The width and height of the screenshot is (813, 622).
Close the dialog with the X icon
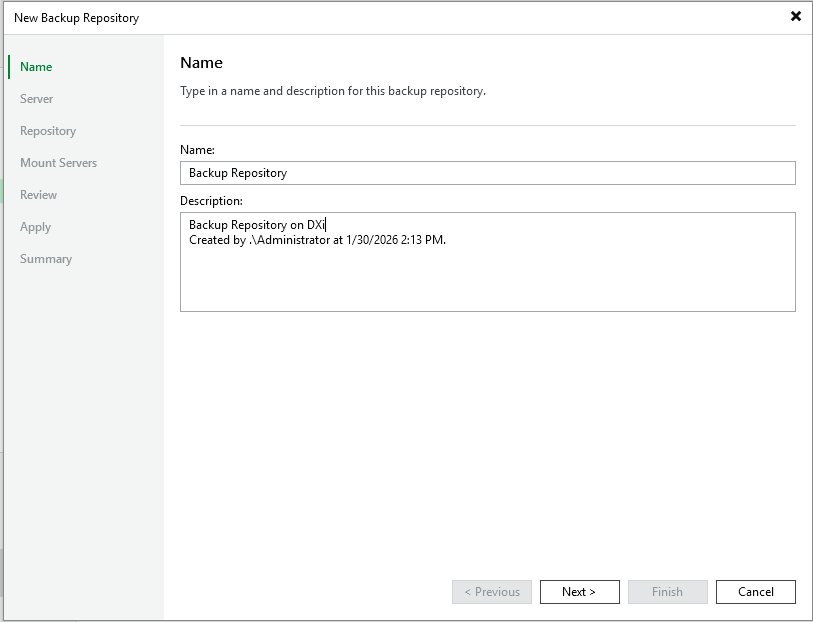(796, 16)
